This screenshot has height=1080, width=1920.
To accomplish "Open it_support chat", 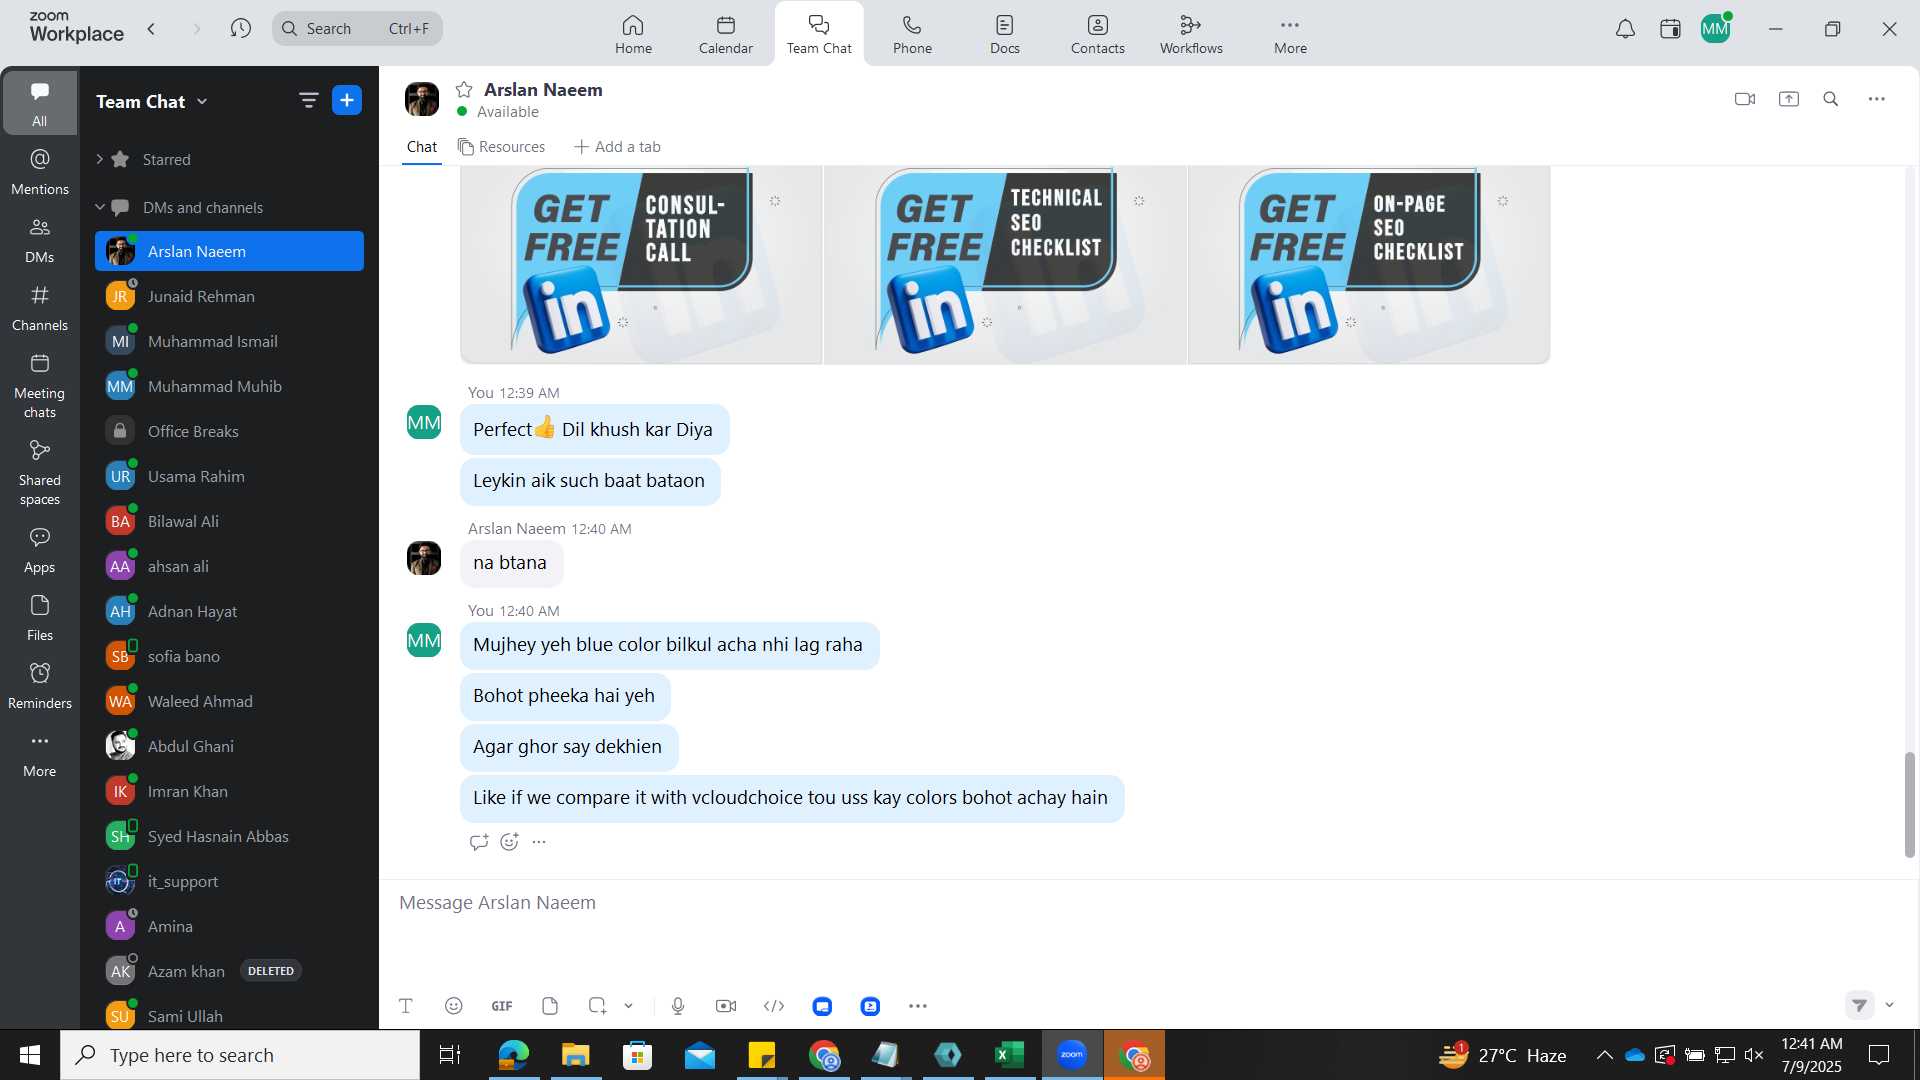I will (x=229, y=881).
